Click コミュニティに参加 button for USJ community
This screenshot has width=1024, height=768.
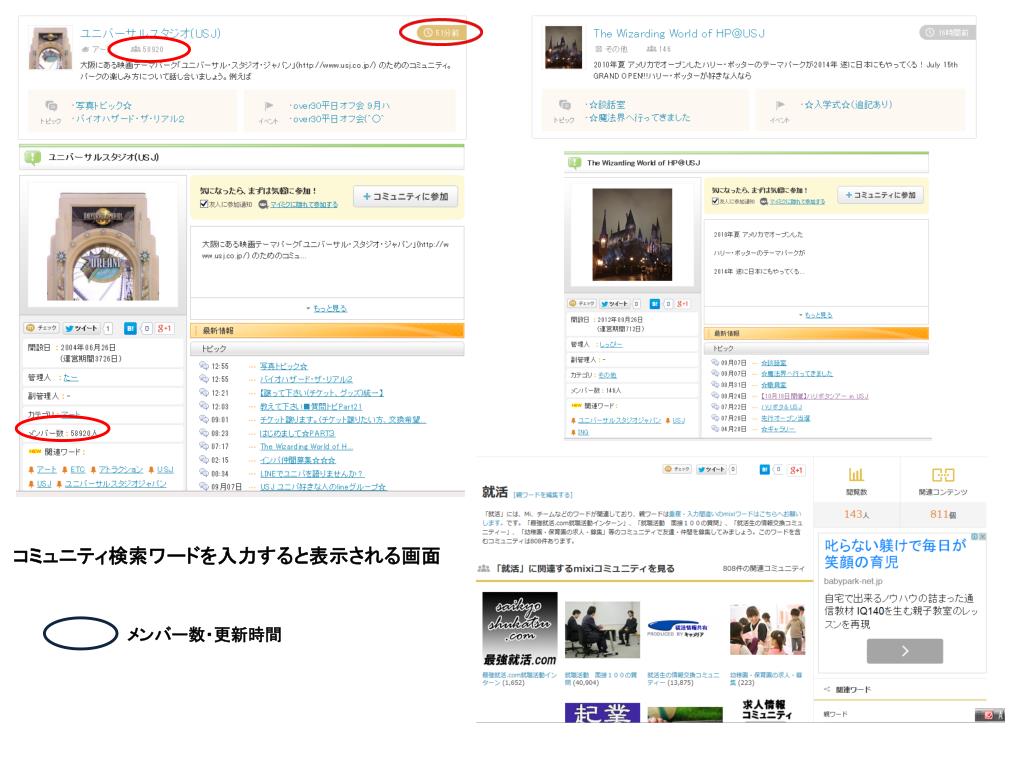pos(404,196)
